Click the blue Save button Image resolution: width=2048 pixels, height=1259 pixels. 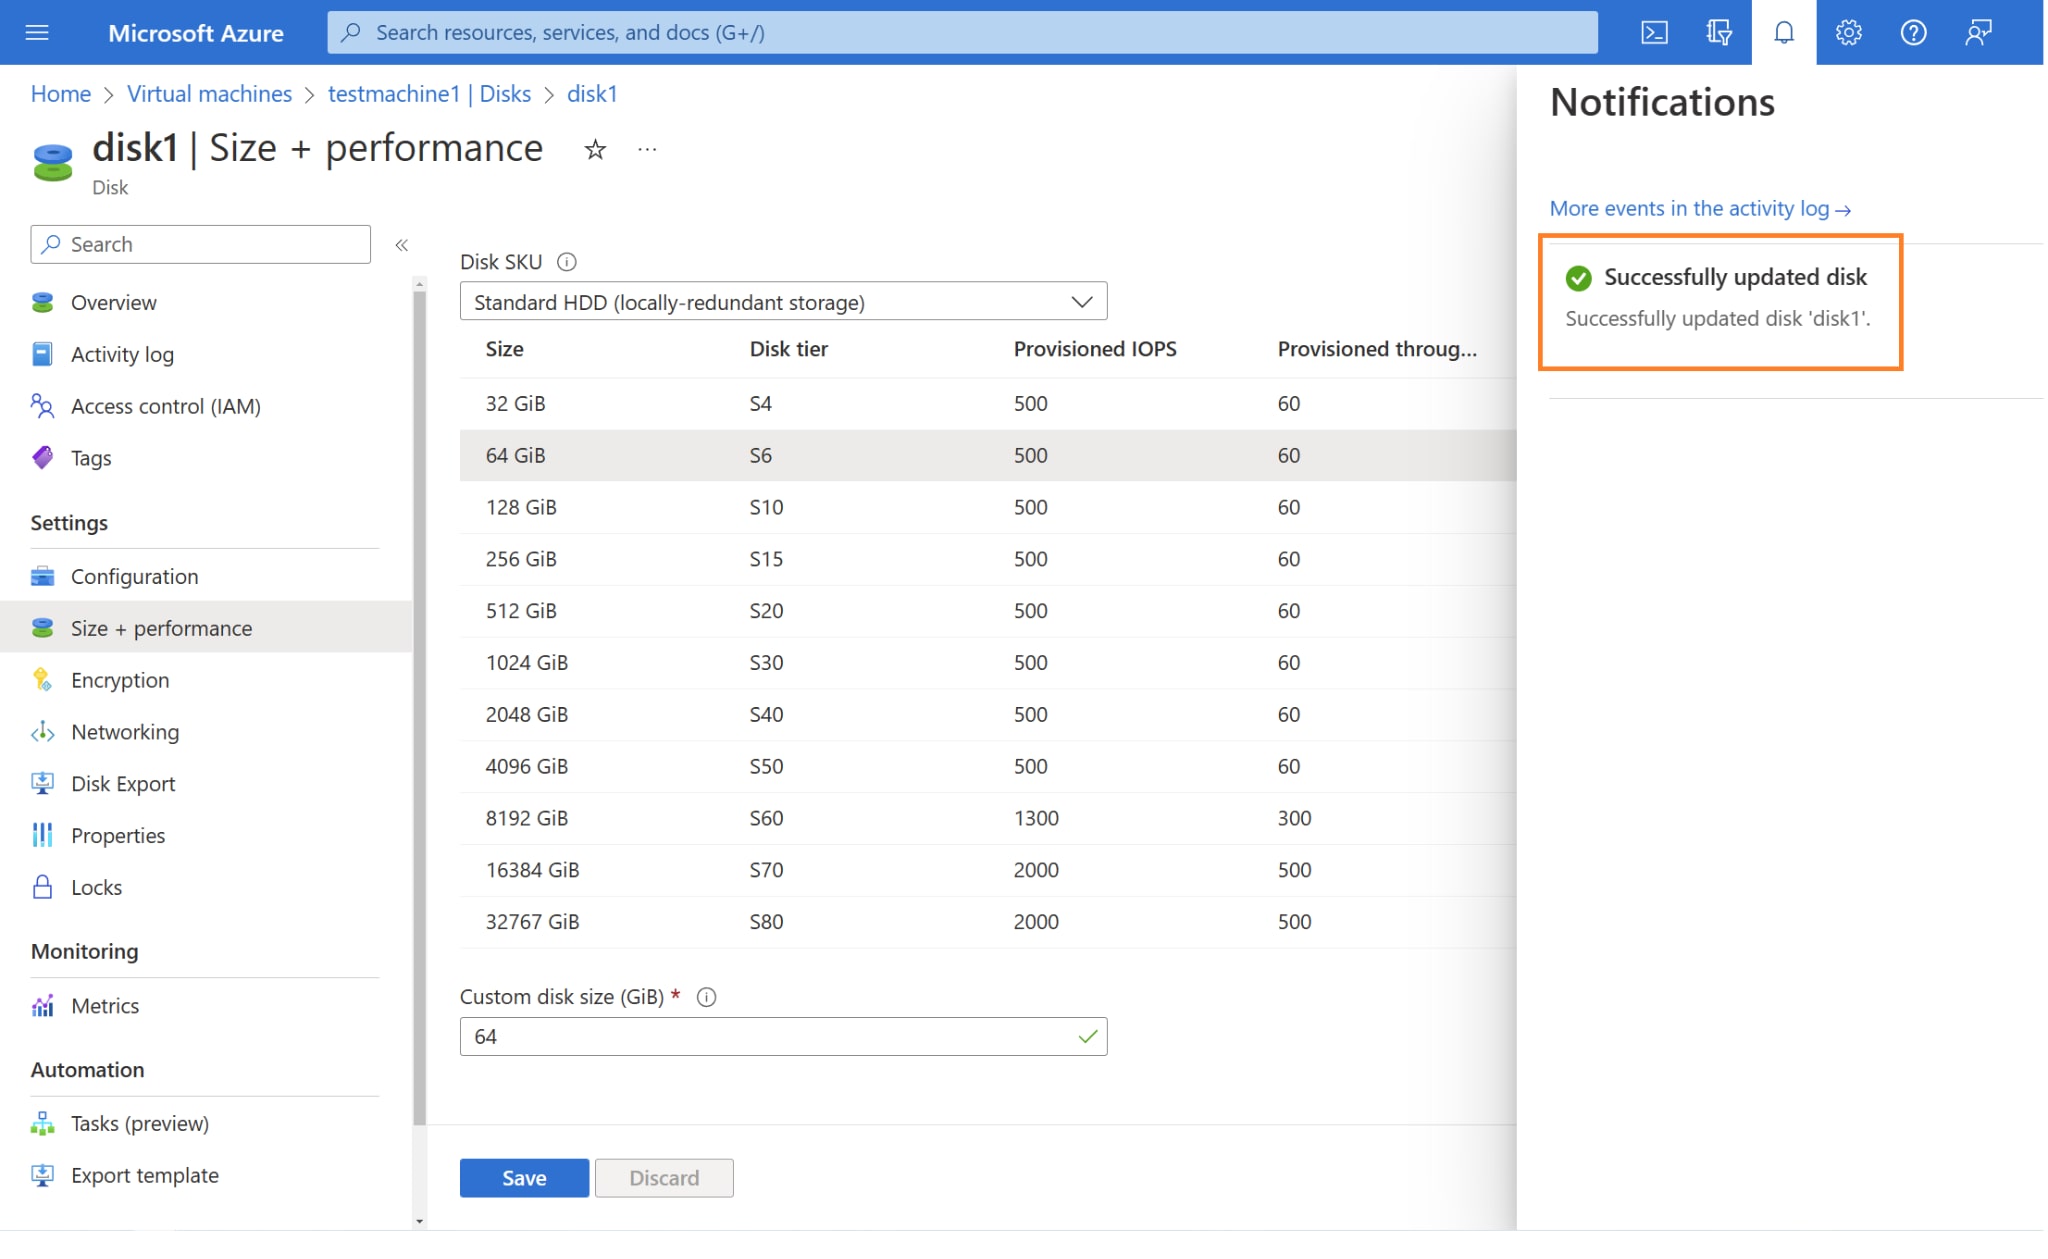524,1178
